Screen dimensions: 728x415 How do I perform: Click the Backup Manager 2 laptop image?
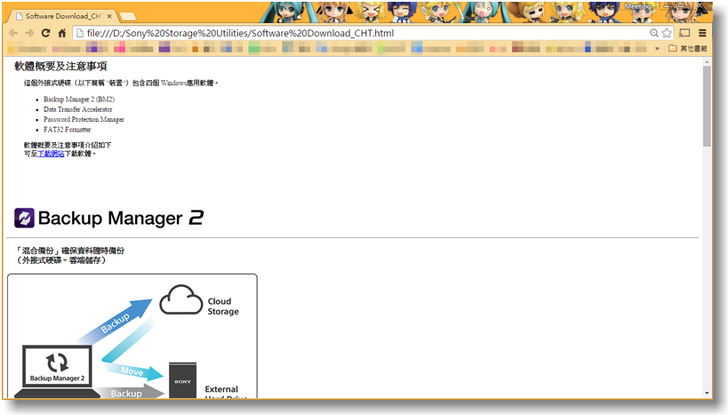(57, 371)
